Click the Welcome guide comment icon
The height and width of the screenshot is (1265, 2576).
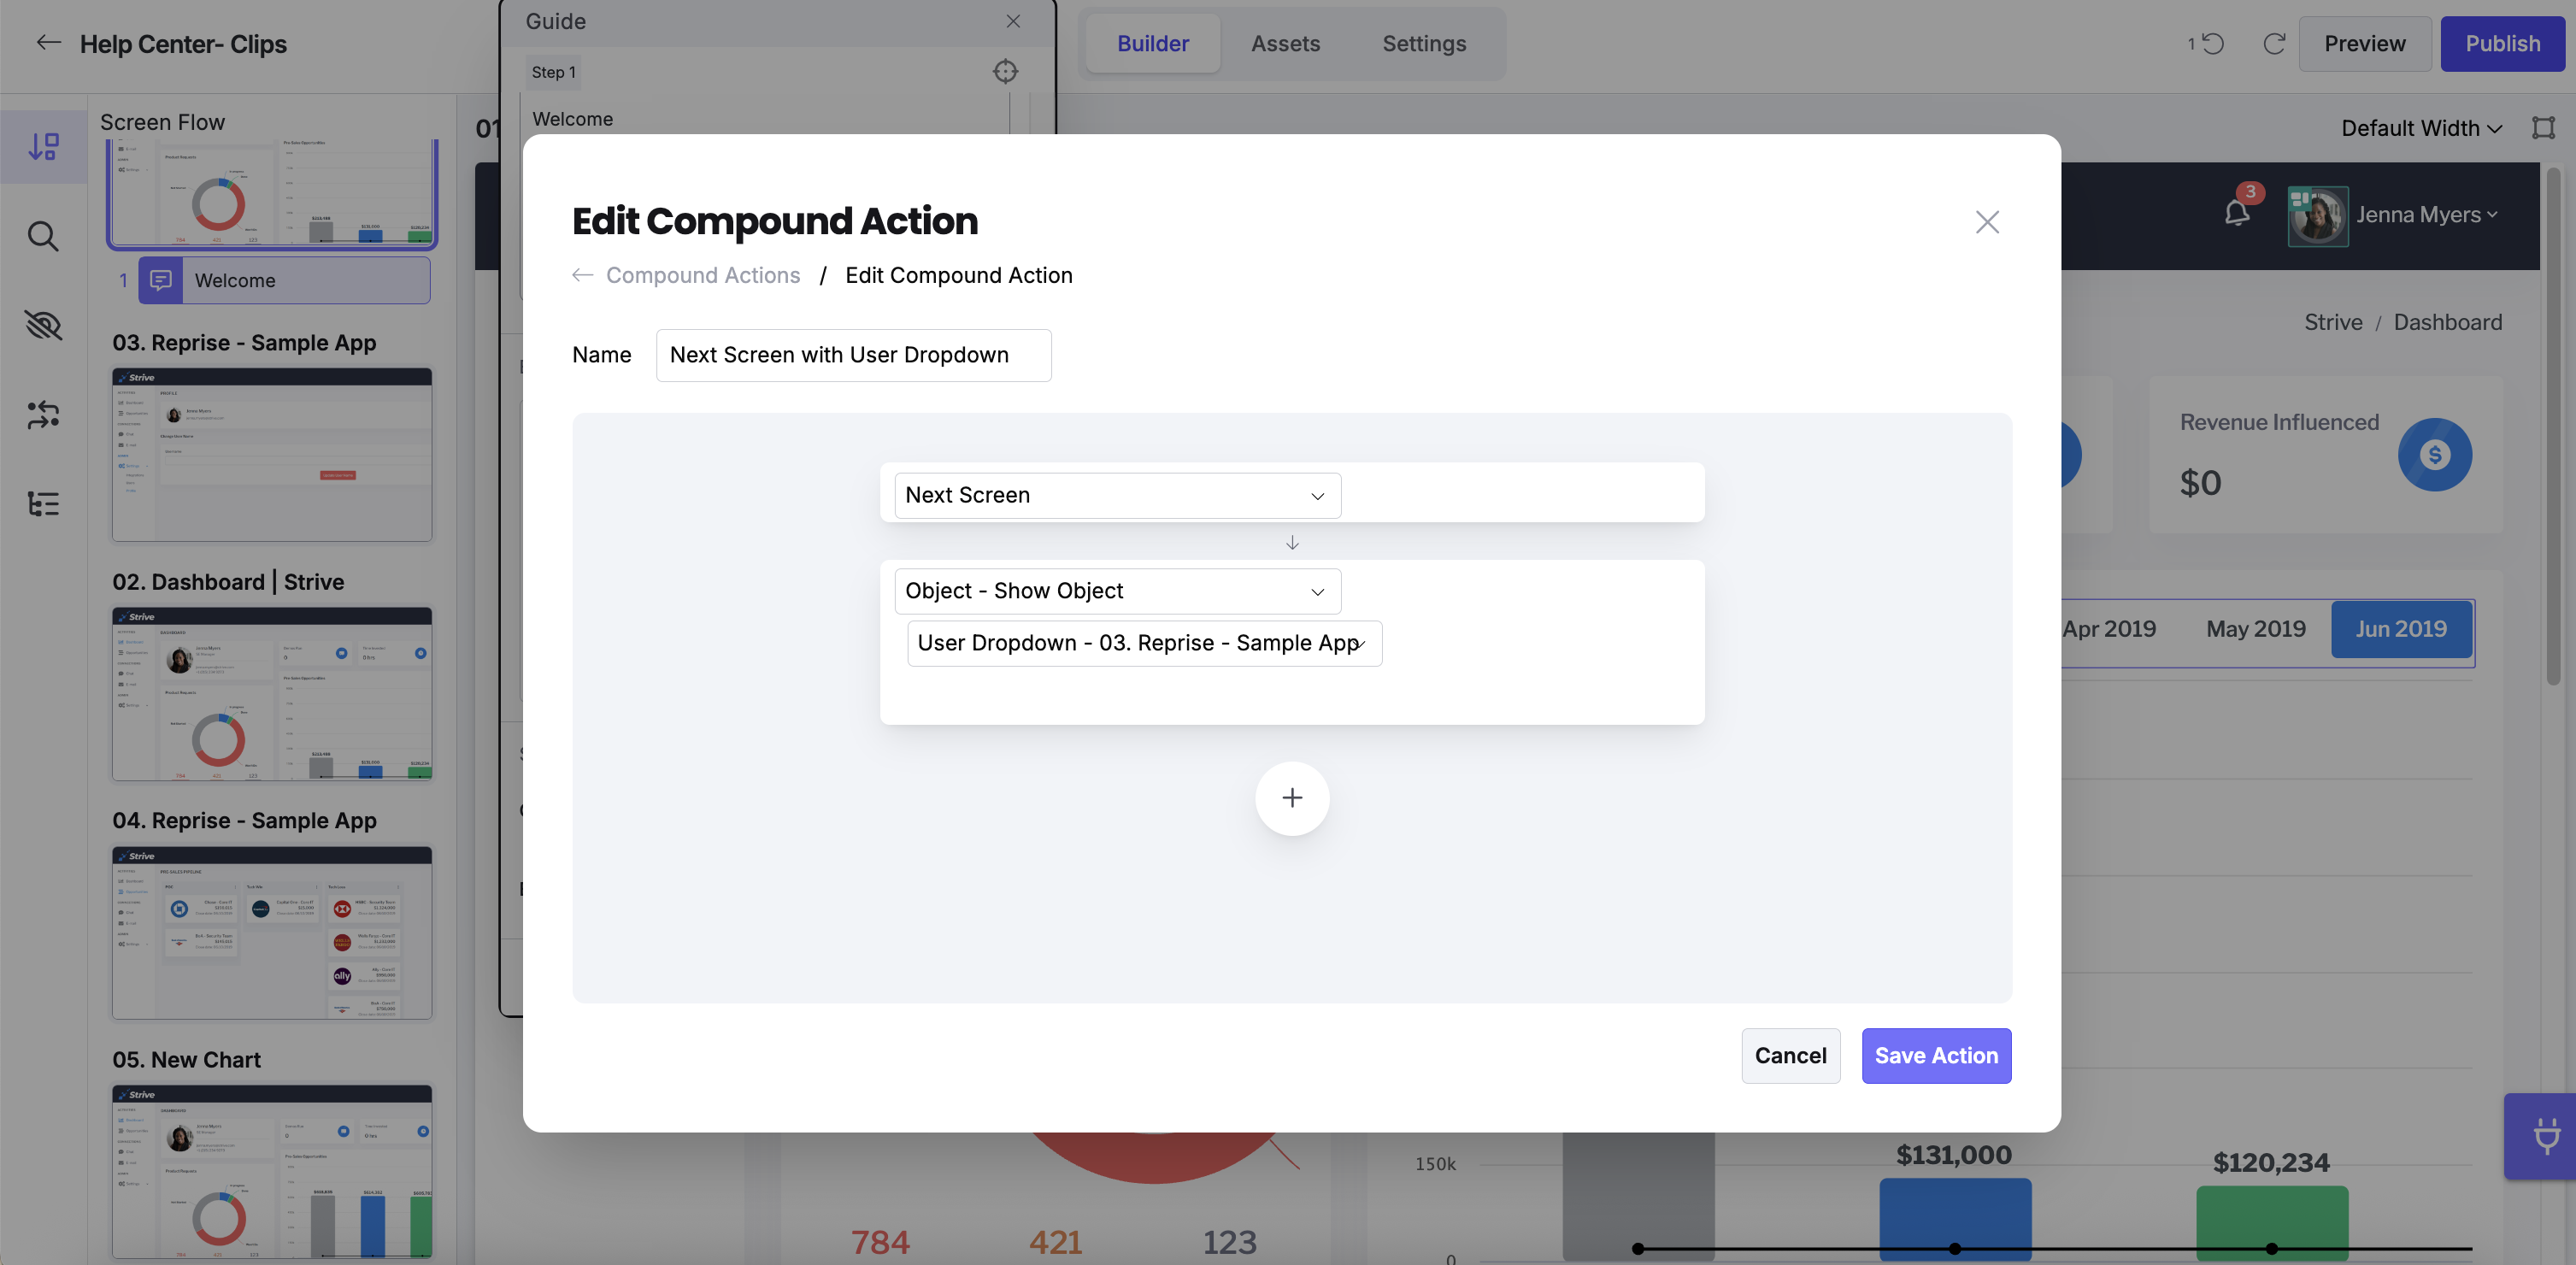(160, 280)
